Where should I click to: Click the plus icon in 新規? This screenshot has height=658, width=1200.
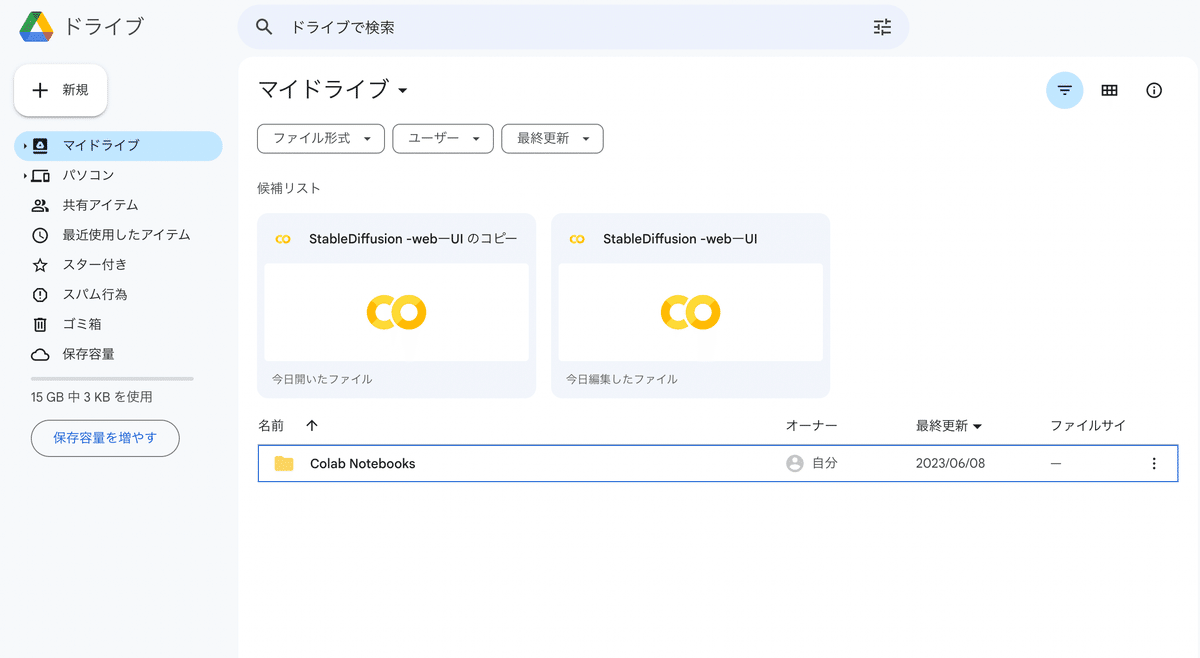pos(40,90)
